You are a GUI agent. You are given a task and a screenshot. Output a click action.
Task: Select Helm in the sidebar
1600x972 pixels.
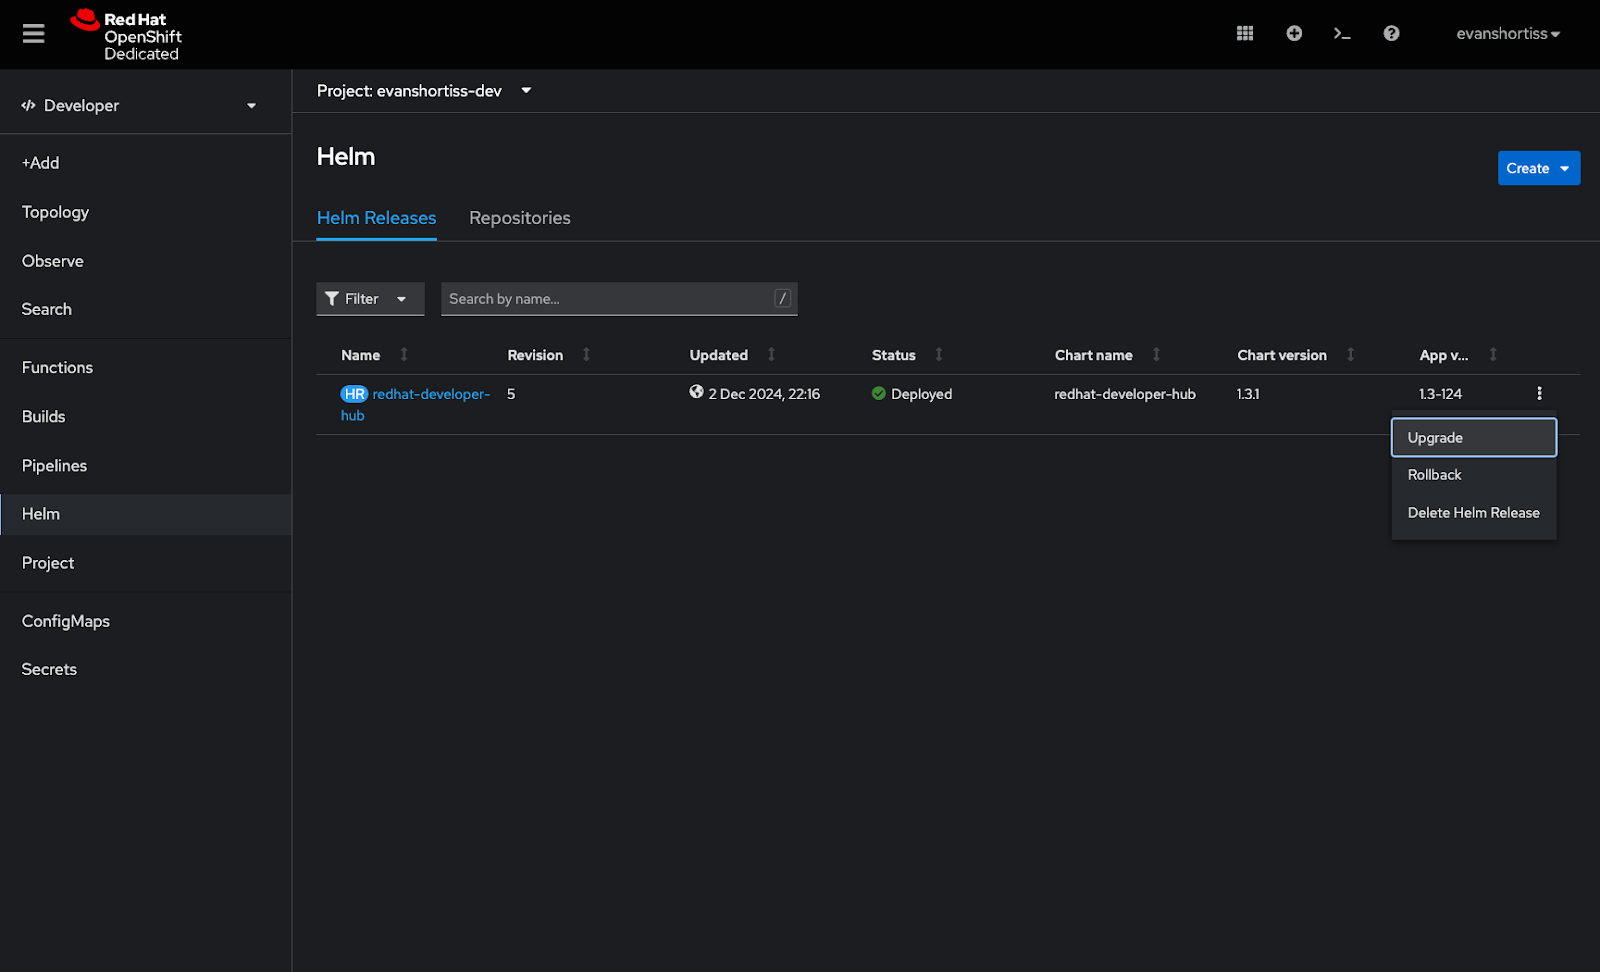pos(146,514)
